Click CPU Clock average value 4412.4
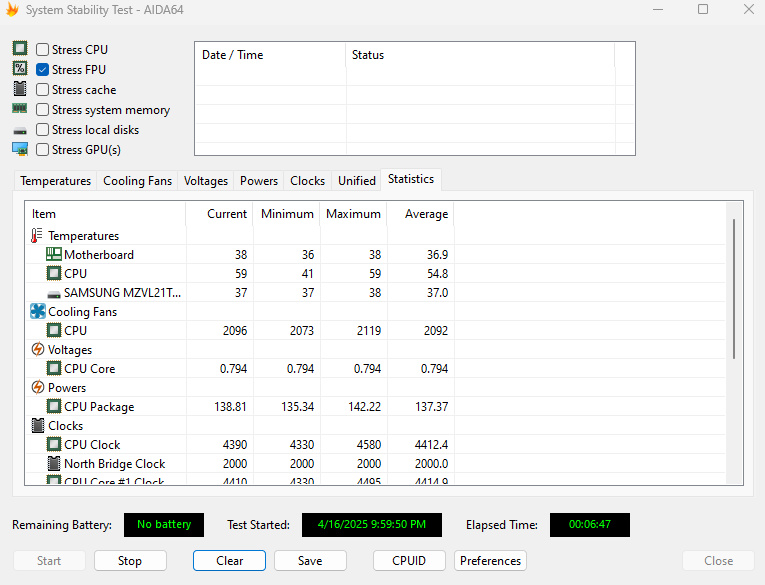Image resolution: width=765 pixels, height=585 pixels. [x=431, y=444]
